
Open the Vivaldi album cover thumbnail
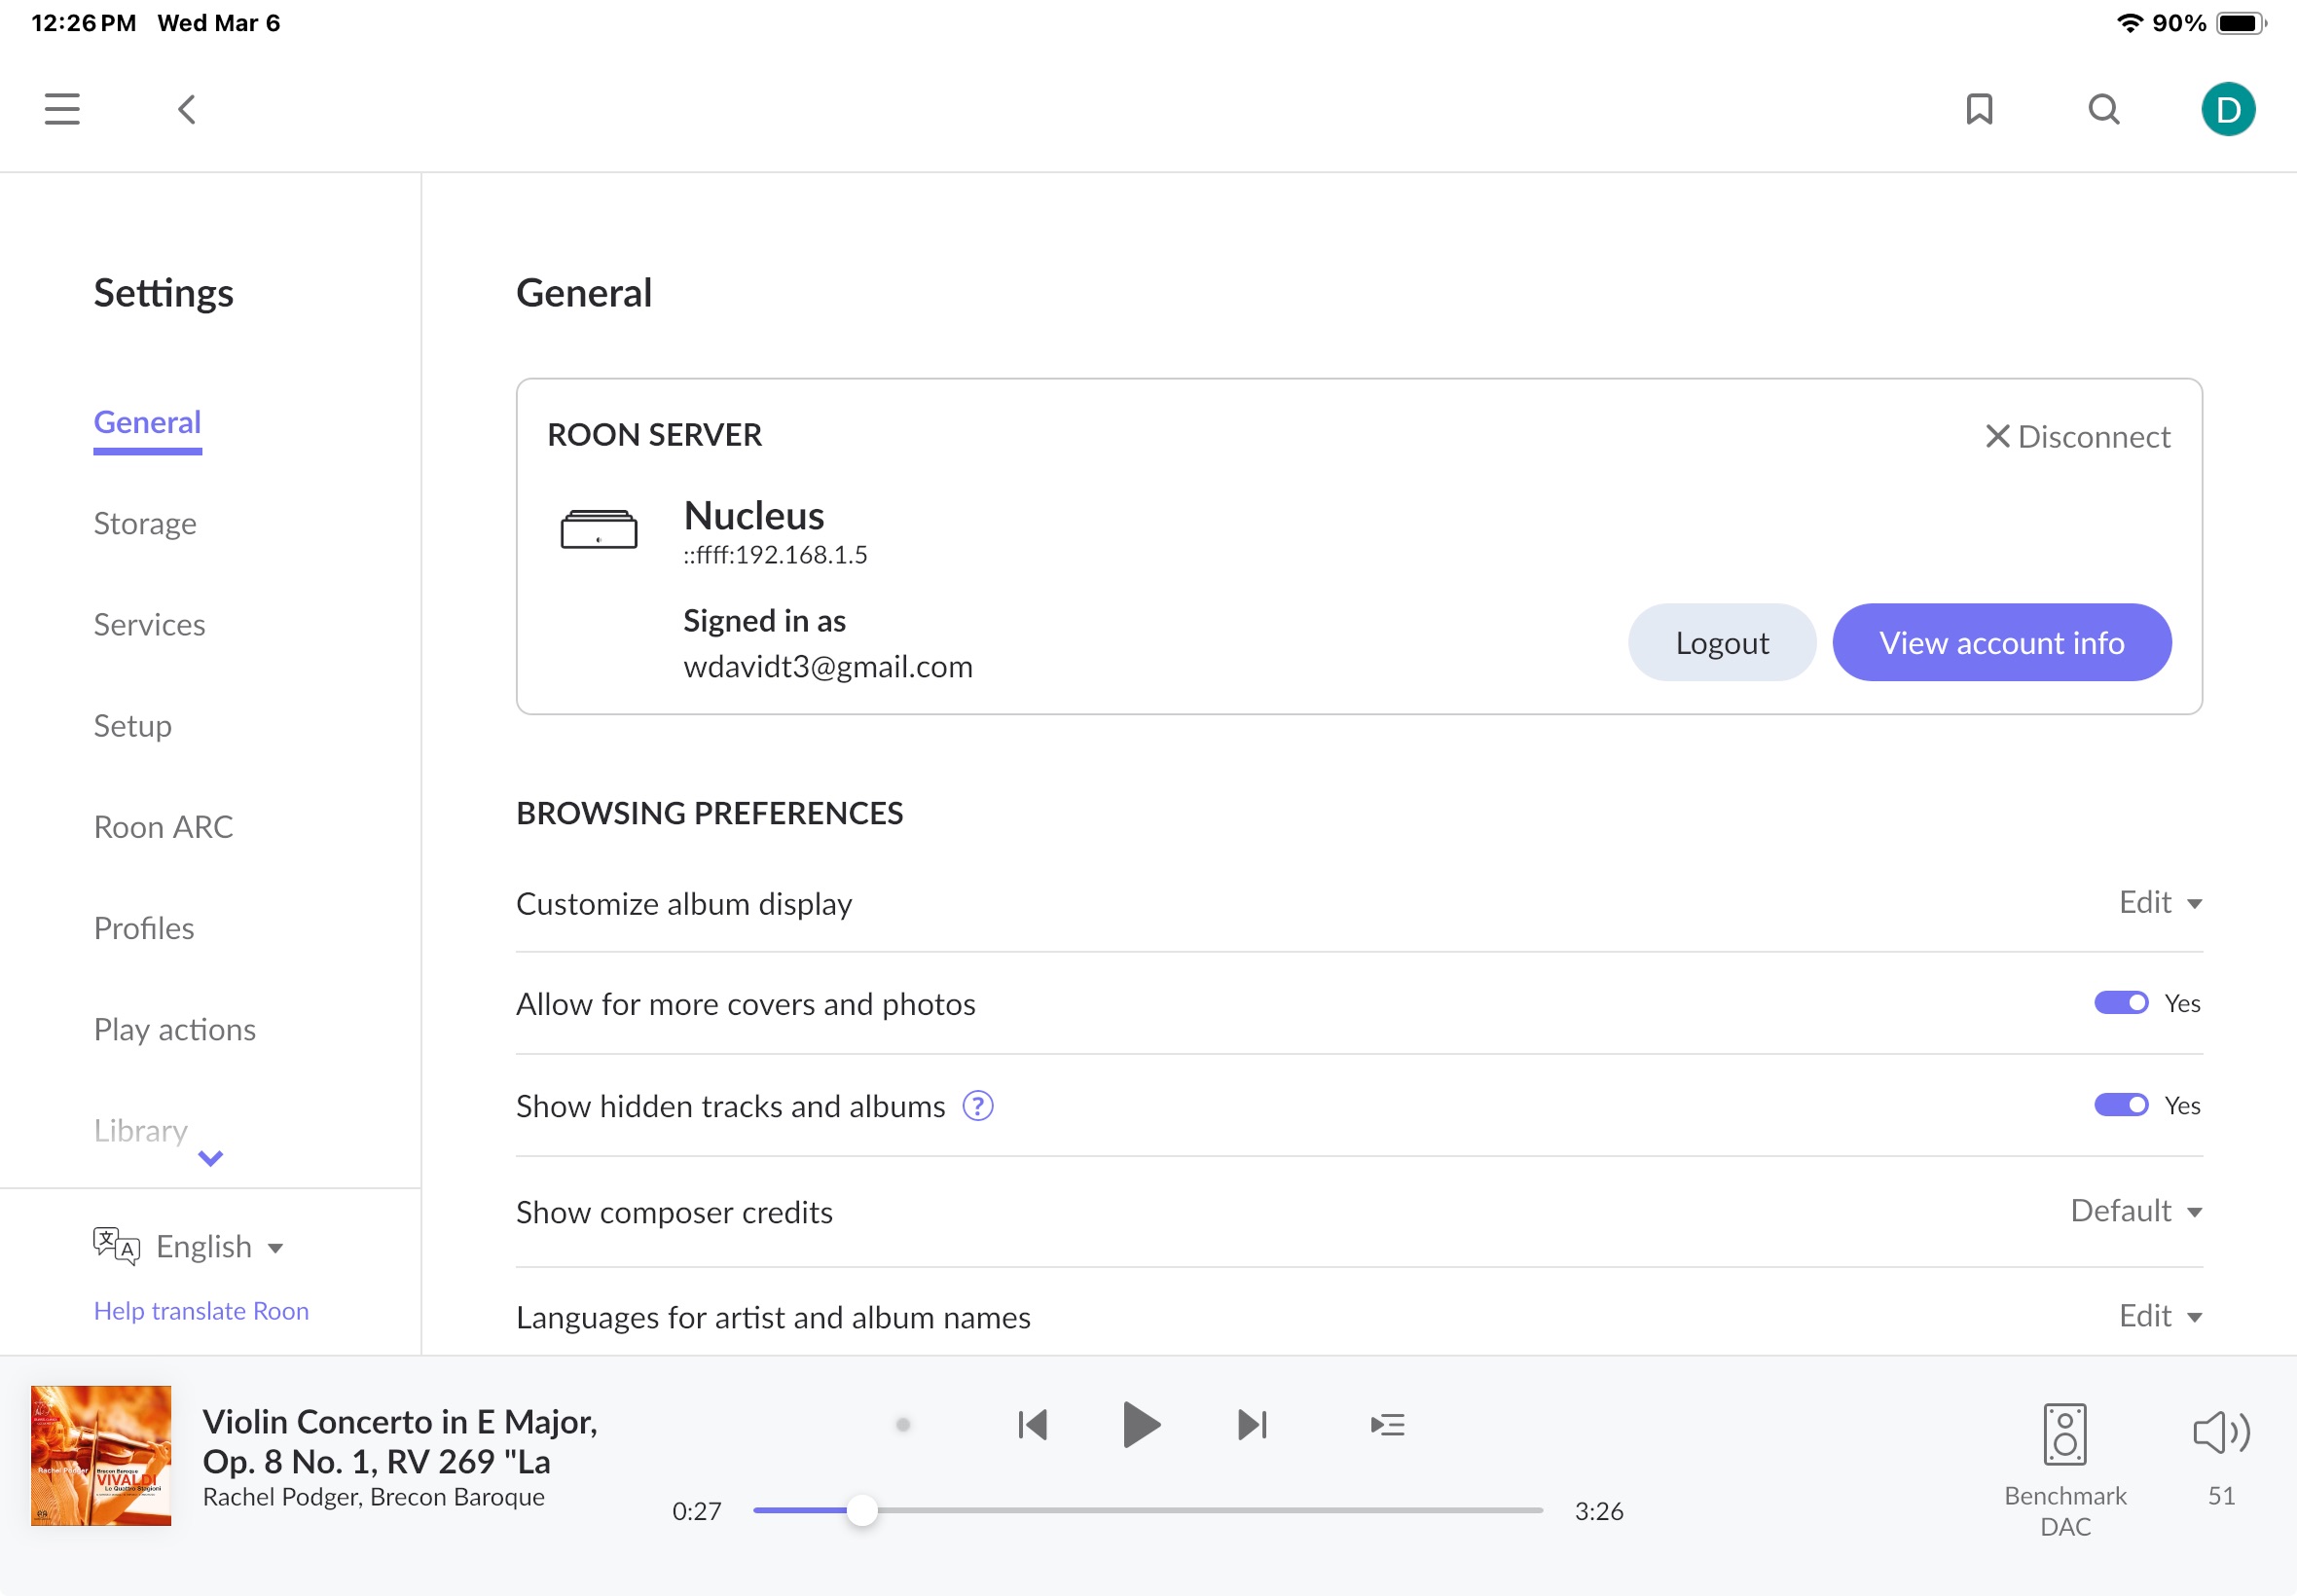click(x=101, y=1455)
